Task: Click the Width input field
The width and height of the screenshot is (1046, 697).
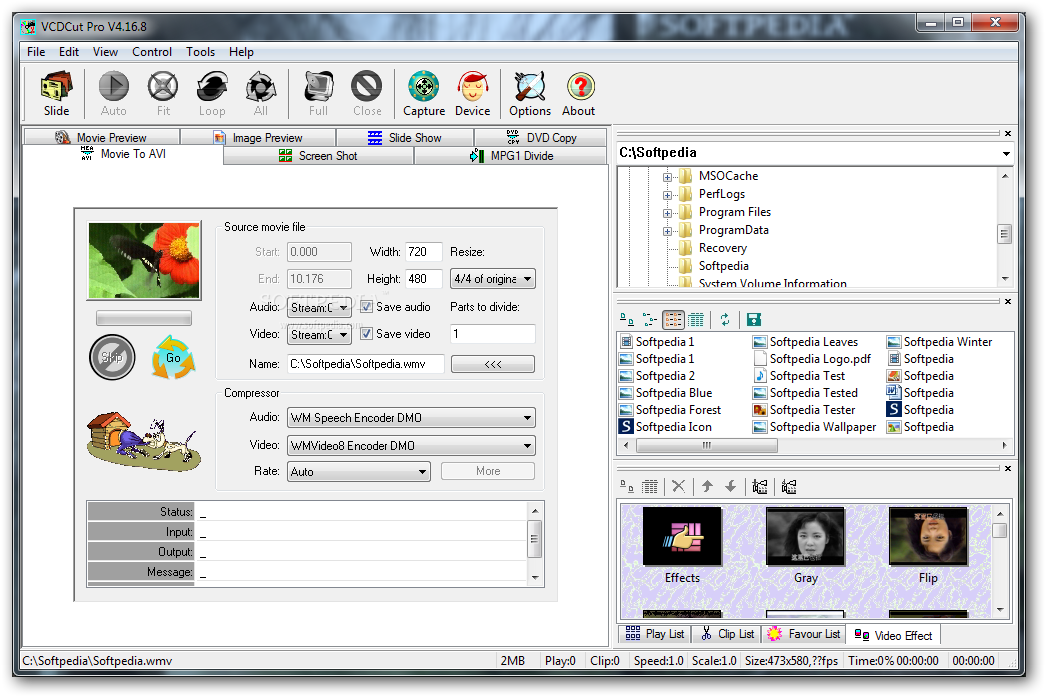Action: [423, 252]
